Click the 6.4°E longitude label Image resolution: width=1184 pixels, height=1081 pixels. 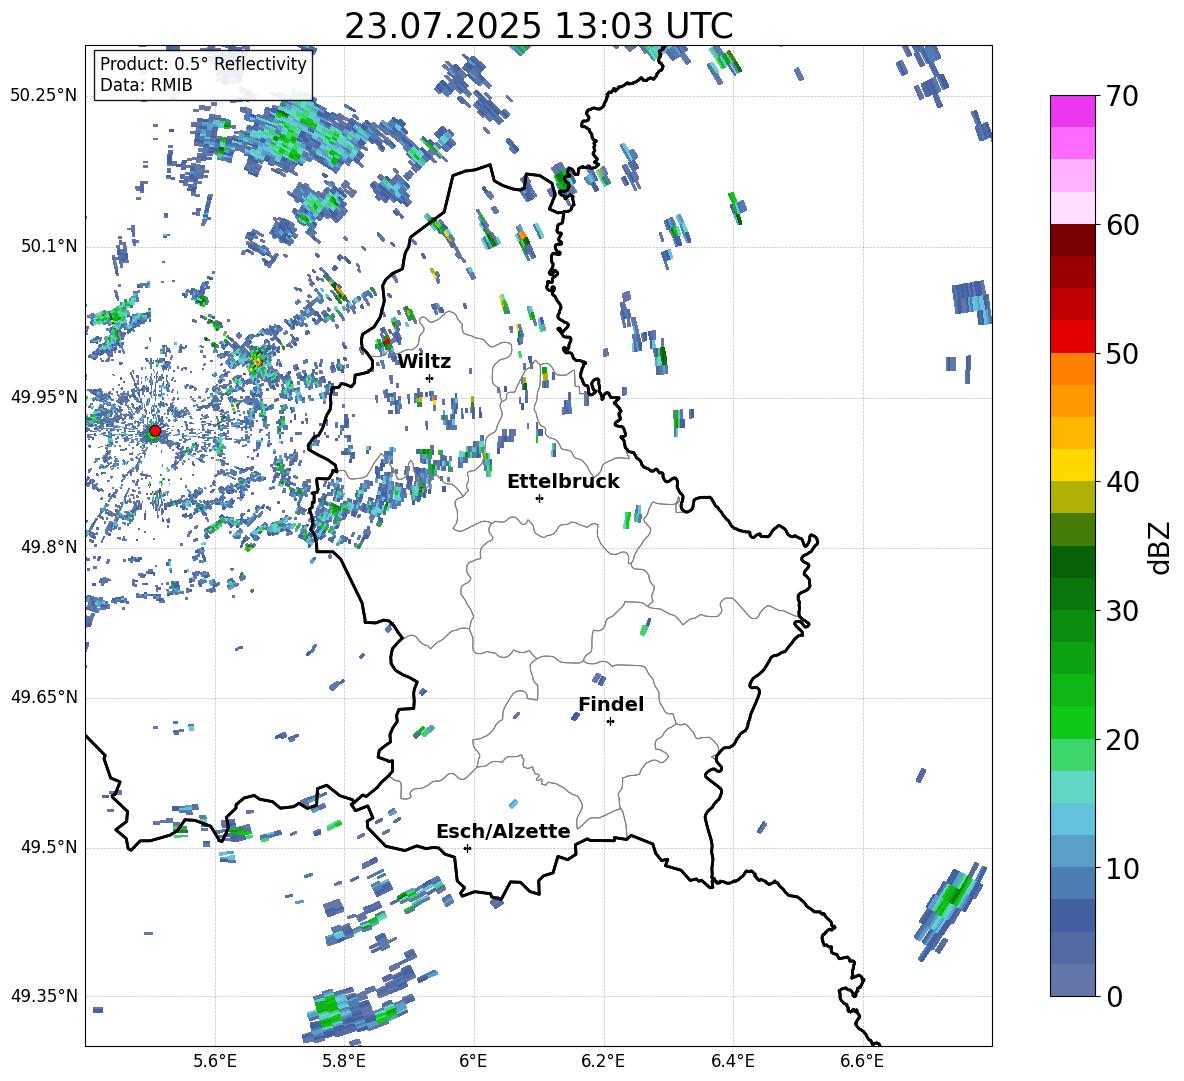(x=732, y=1061)
